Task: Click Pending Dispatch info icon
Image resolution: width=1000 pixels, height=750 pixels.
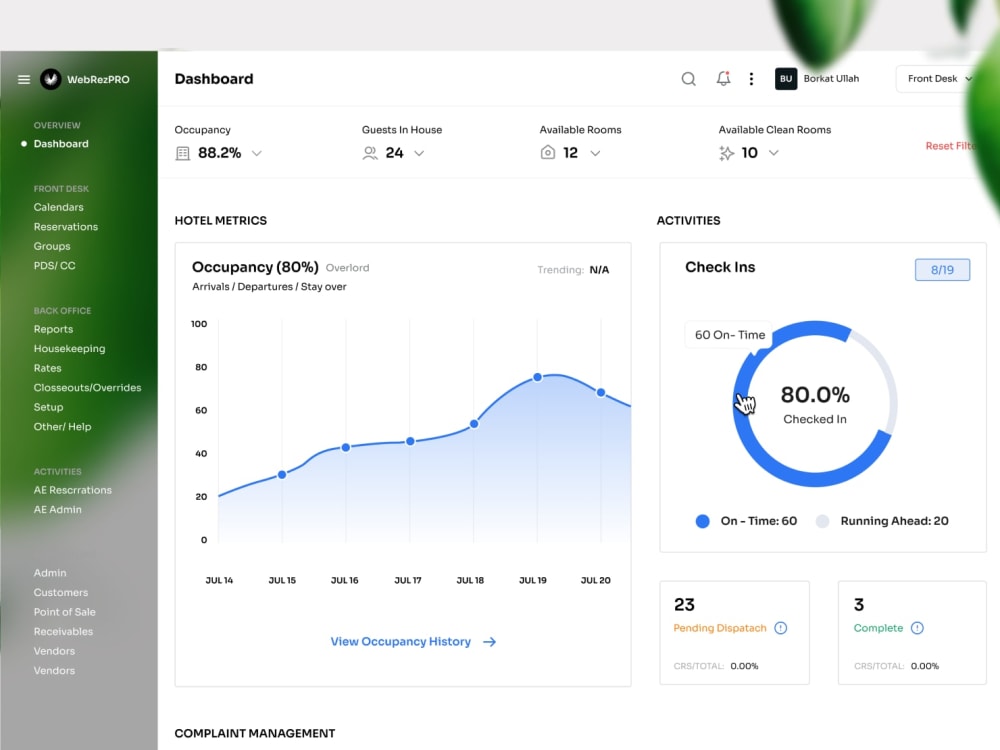Action: [x=781, y=628]
